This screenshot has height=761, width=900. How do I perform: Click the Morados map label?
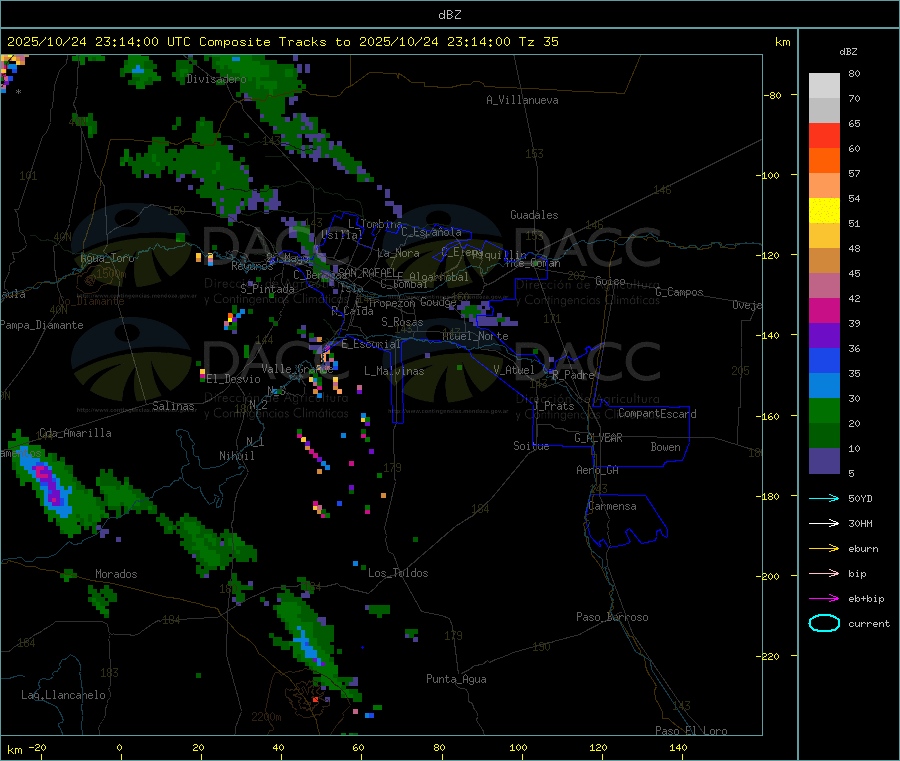(116, 574)
